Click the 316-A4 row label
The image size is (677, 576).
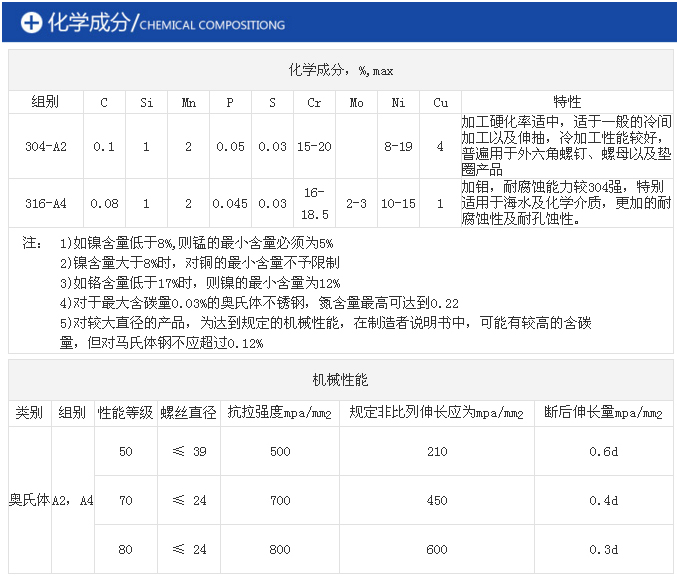click(x=46, y=203)
